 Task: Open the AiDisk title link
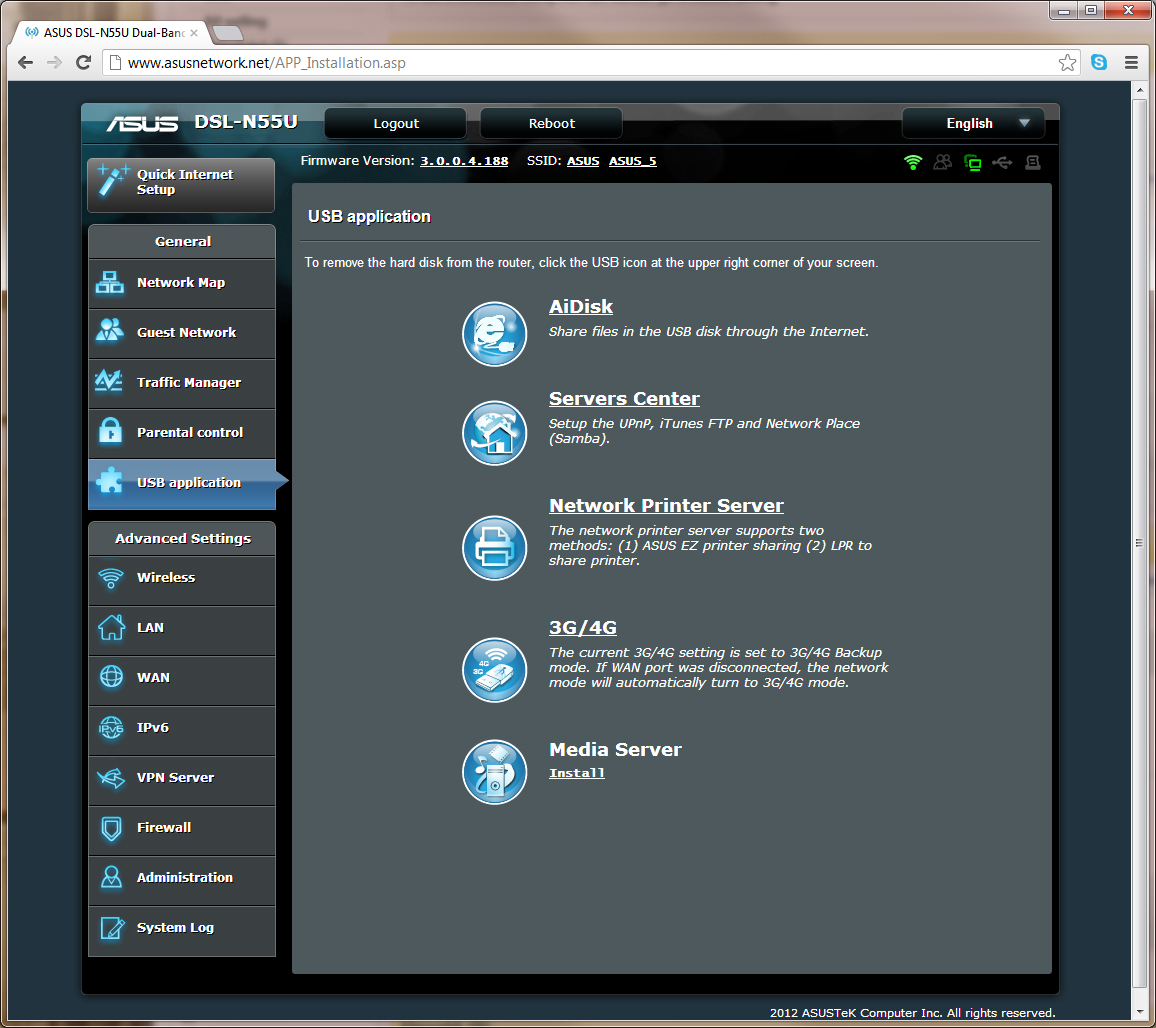[x=581, y=307]
